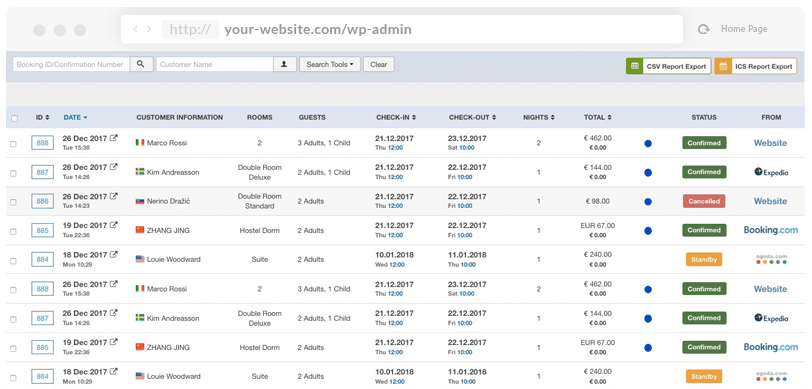The height and width of the screenshot is (389, 812).
Task: Tick the checkbox for the first 884 booking
Action: click(x=13, y=261)
